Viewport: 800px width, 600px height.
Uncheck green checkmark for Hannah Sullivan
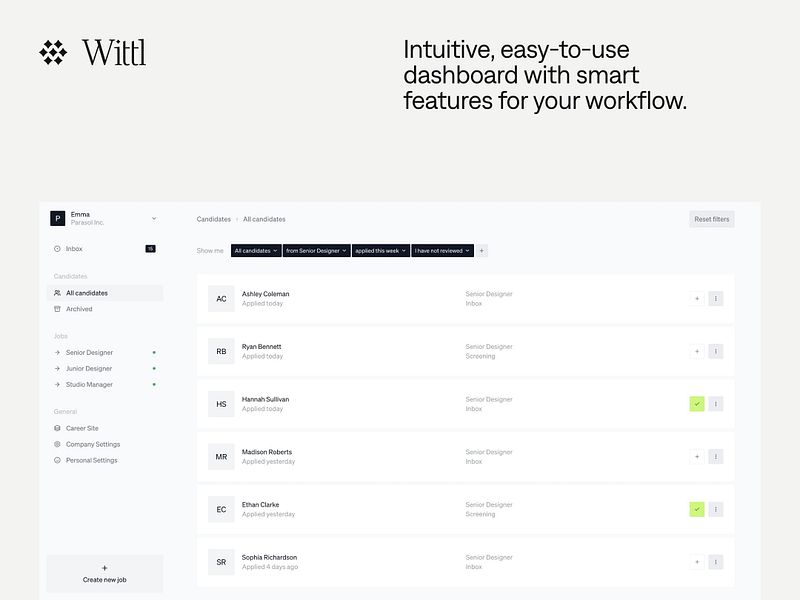click(697, 404)
